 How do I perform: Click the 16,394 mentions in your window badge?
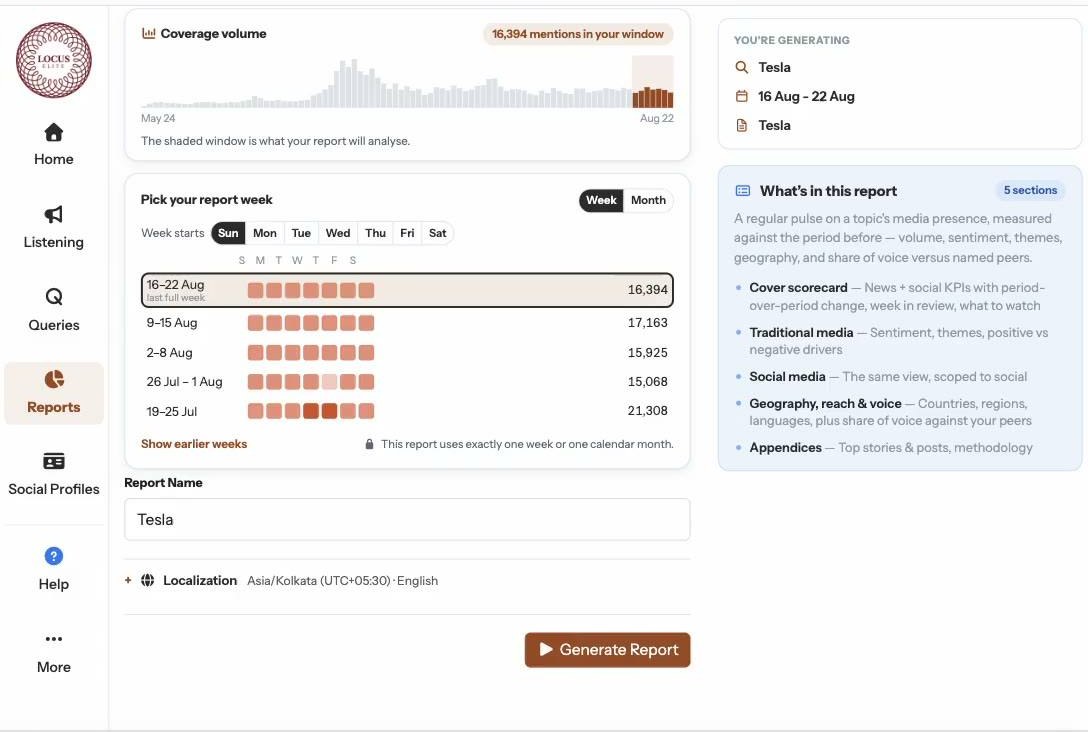coord(578,34)
